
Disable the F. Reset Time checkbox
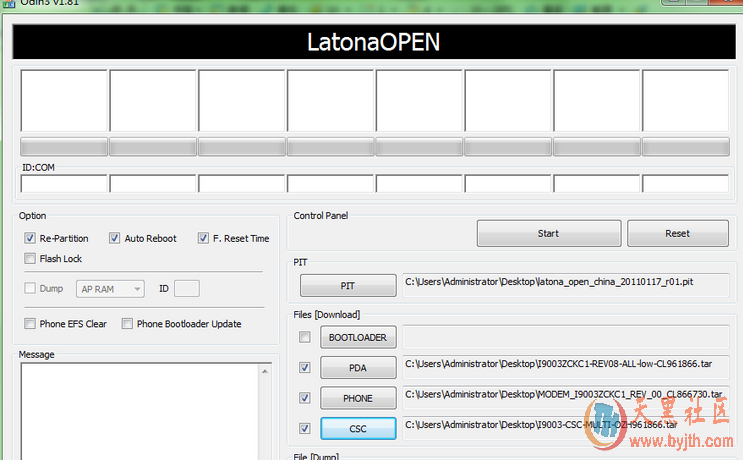(203, 239)
